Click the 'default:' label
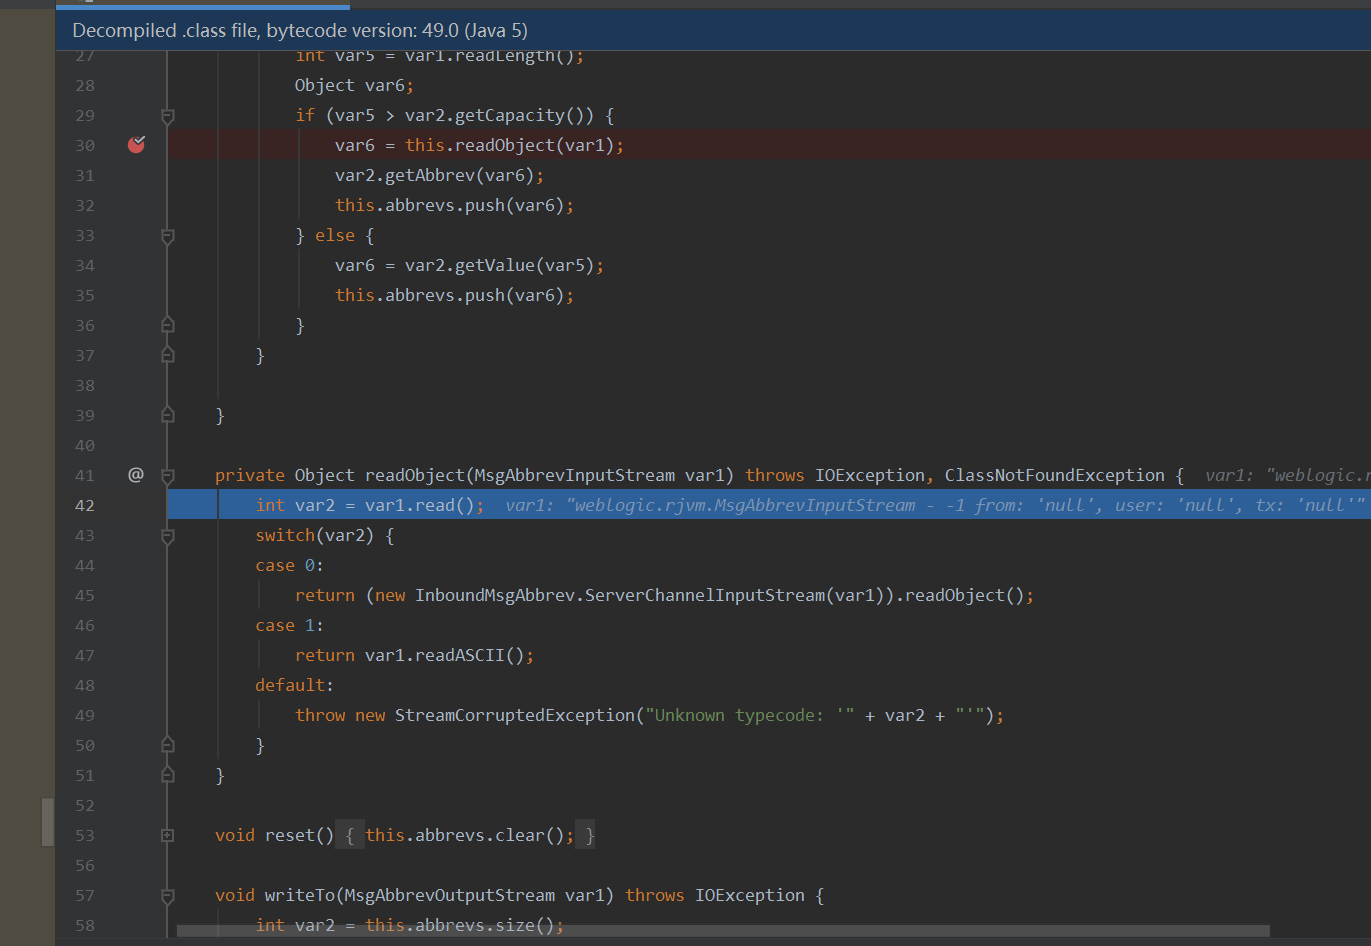The image size is (1371, 946). click(295, 686)
